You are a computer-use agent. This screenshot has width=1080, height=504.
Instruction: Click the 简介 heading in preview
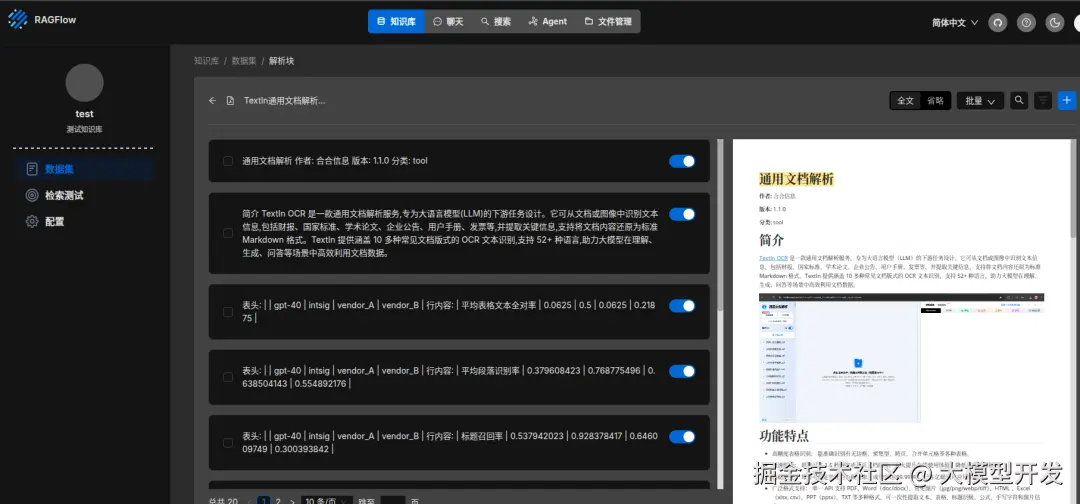[771, 241]
